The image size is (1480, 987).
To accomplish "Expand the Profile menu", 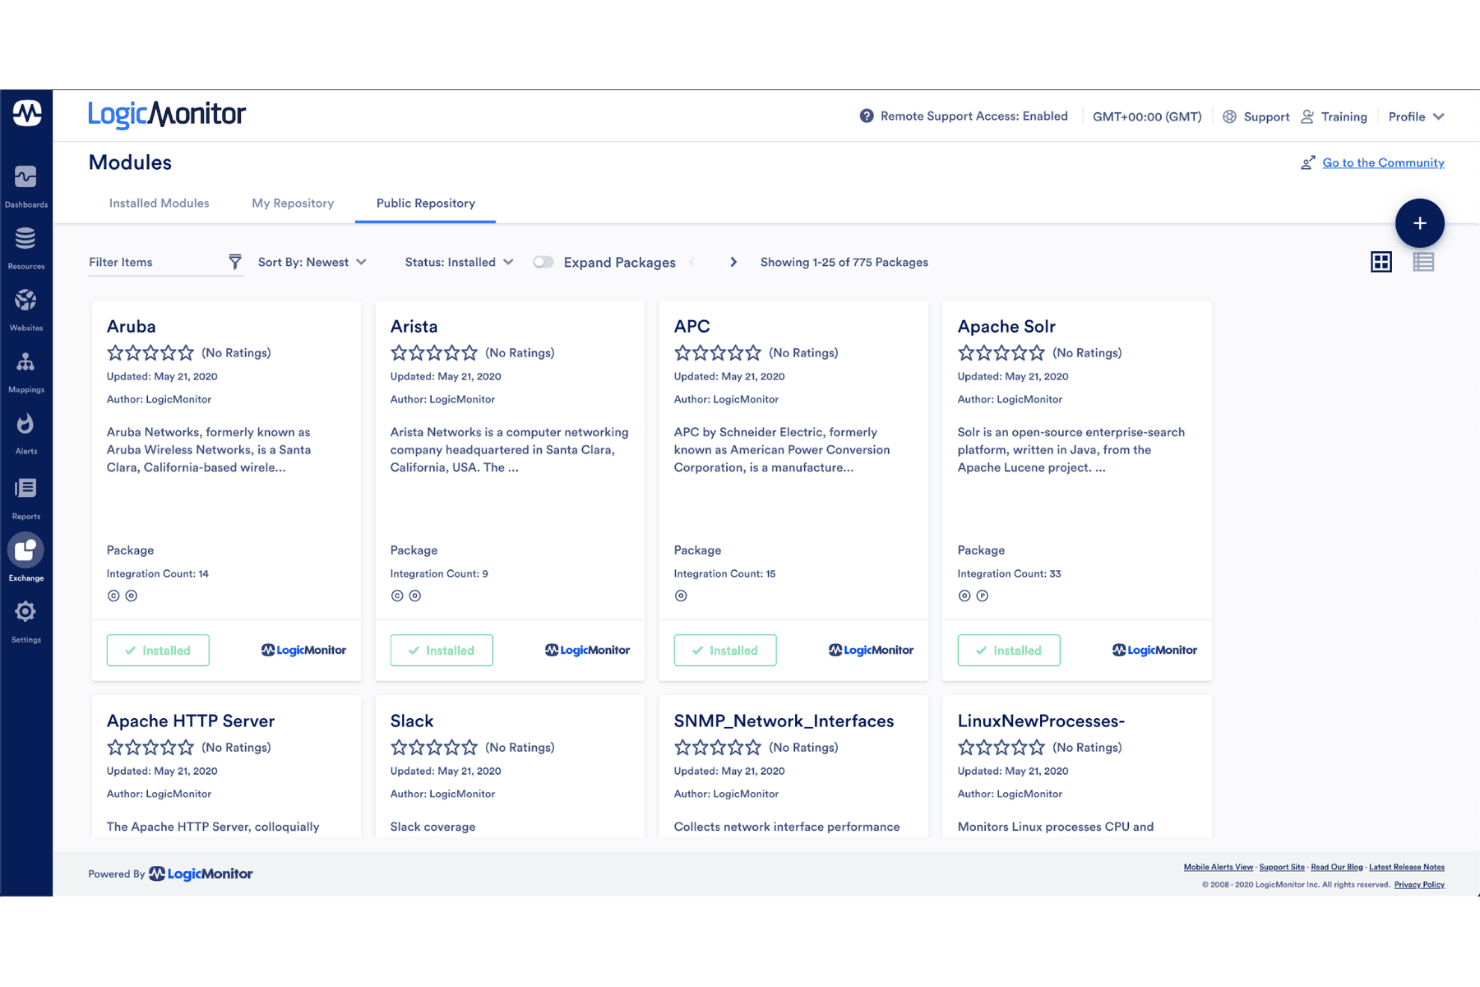I will (1416, 117).
